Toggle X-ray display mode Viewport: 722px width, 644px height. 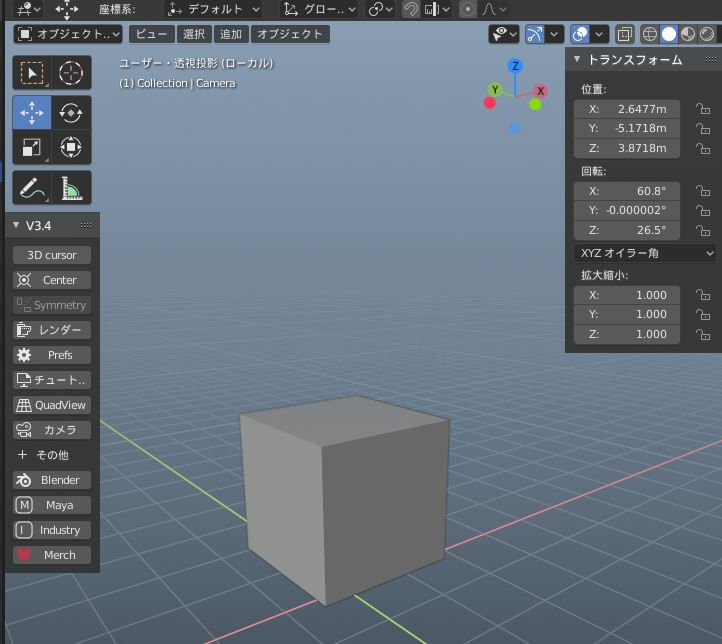click(624, 34)
